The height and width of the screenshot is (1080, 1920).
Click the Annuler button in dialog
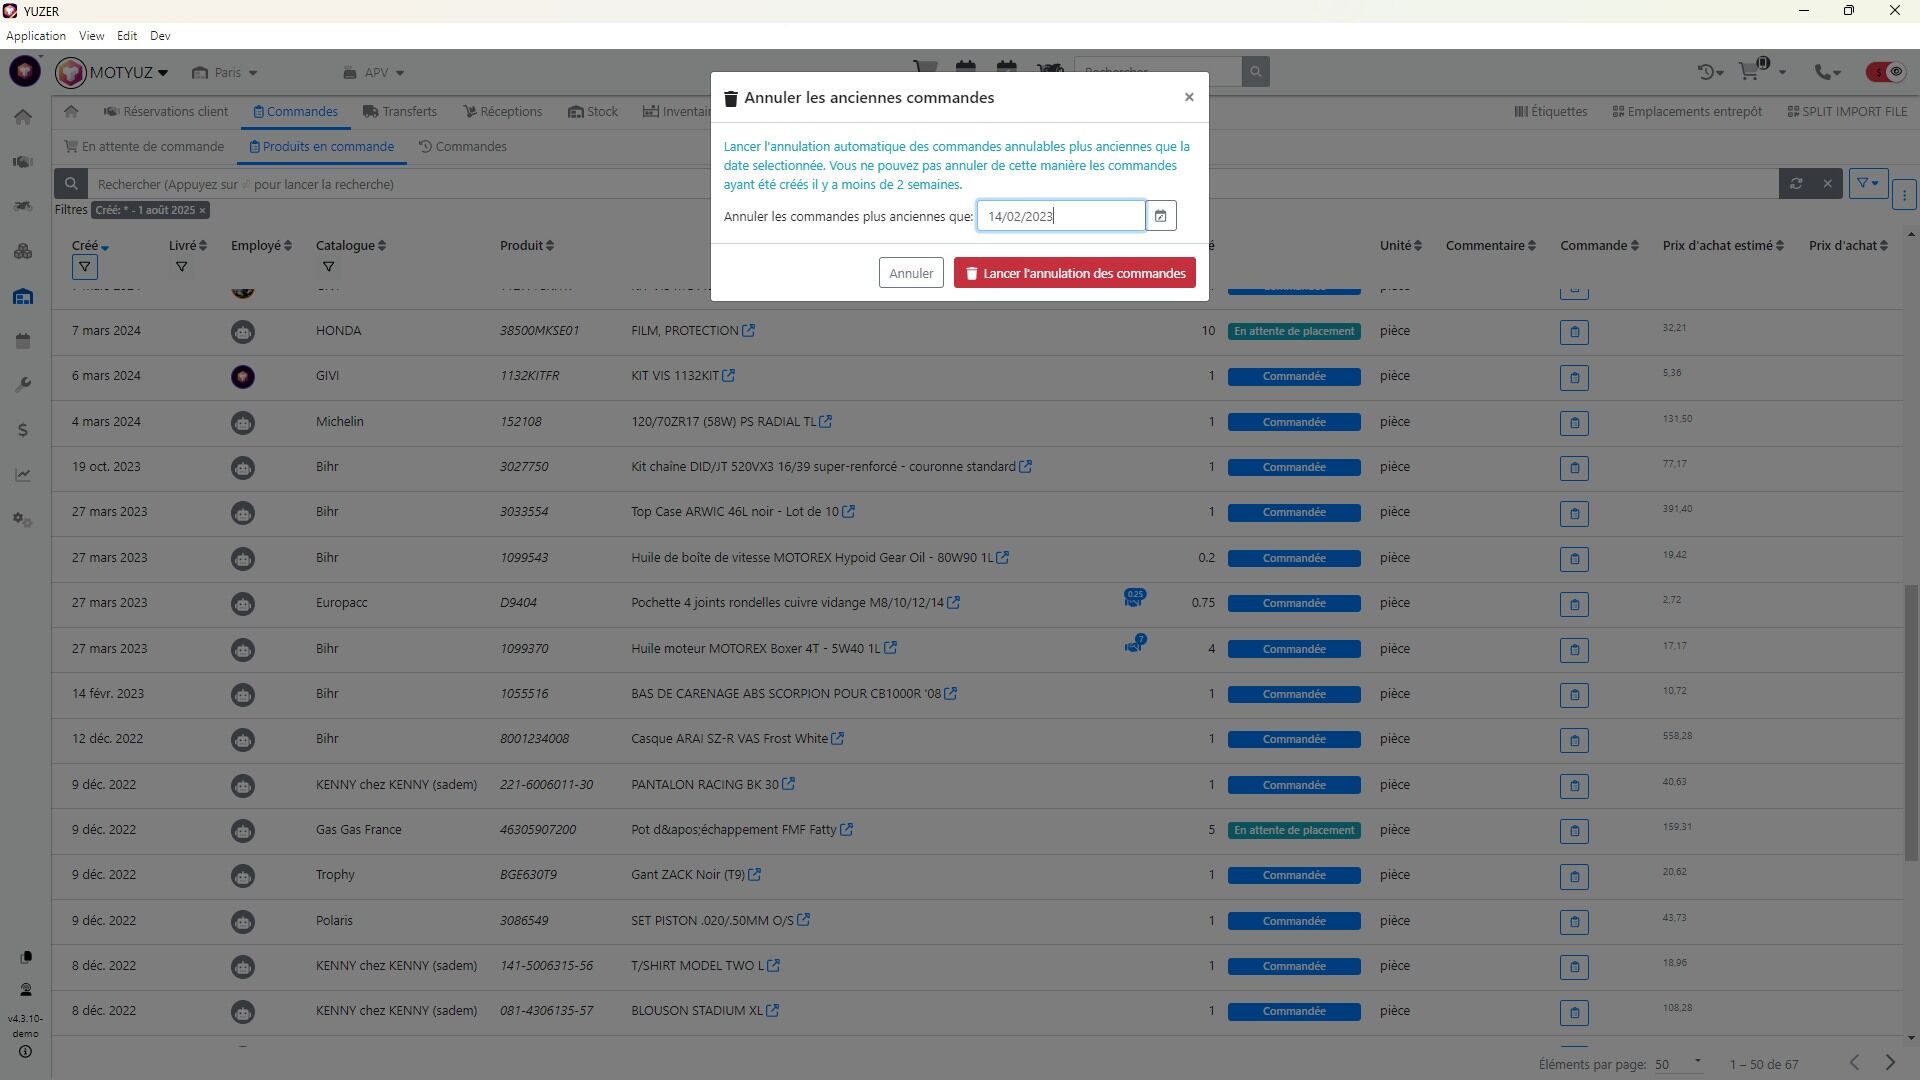click(910, 273)
